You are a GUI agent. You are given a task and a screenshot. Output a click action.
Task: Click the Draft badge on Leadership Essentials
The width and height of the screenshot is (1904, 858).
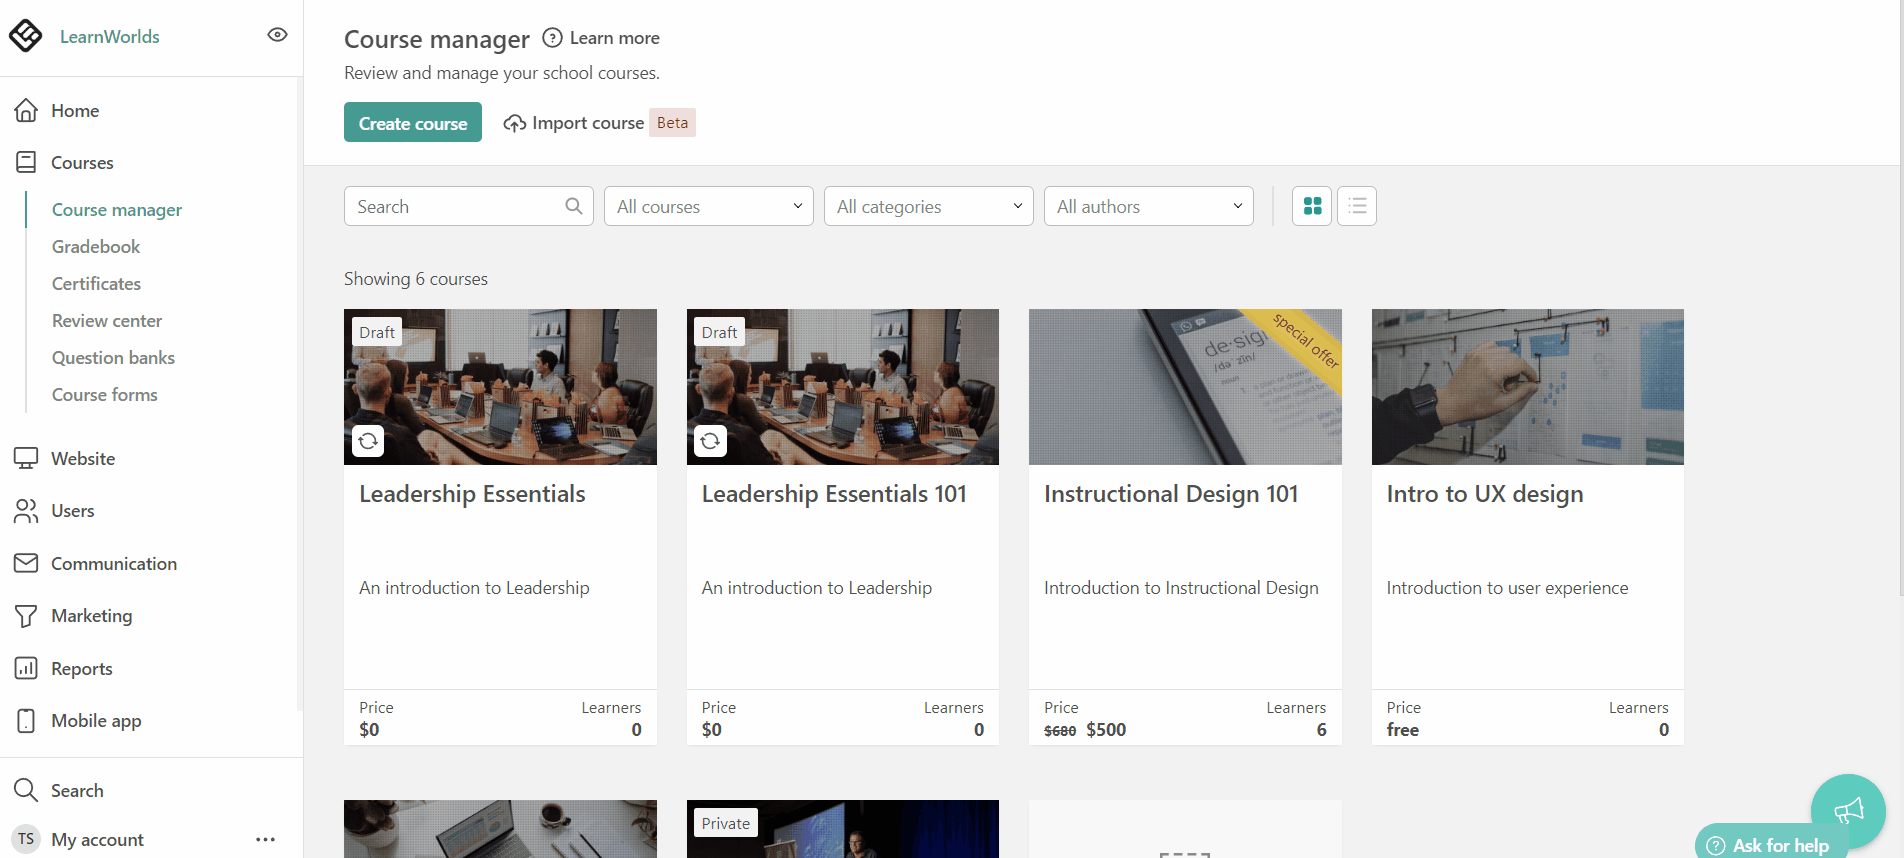click(x=377, y=332)
